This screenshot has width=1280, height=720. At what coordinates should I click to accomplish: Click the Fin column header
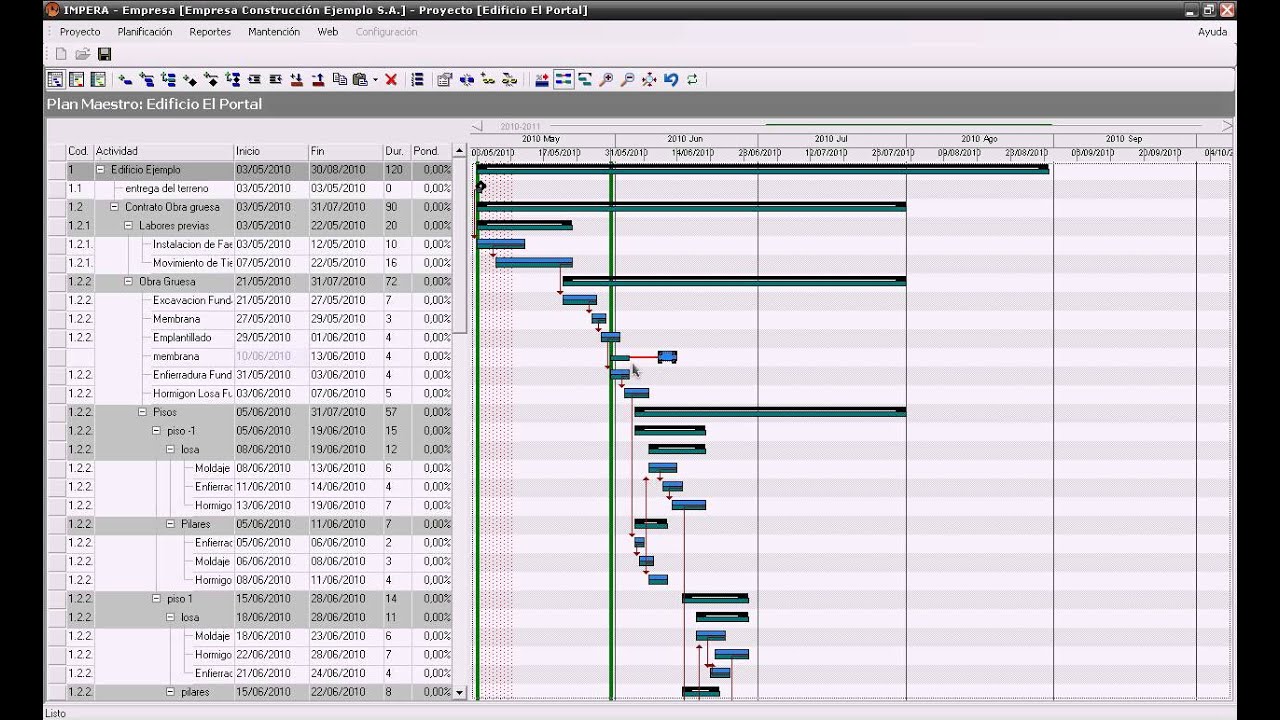click(345, 151)
